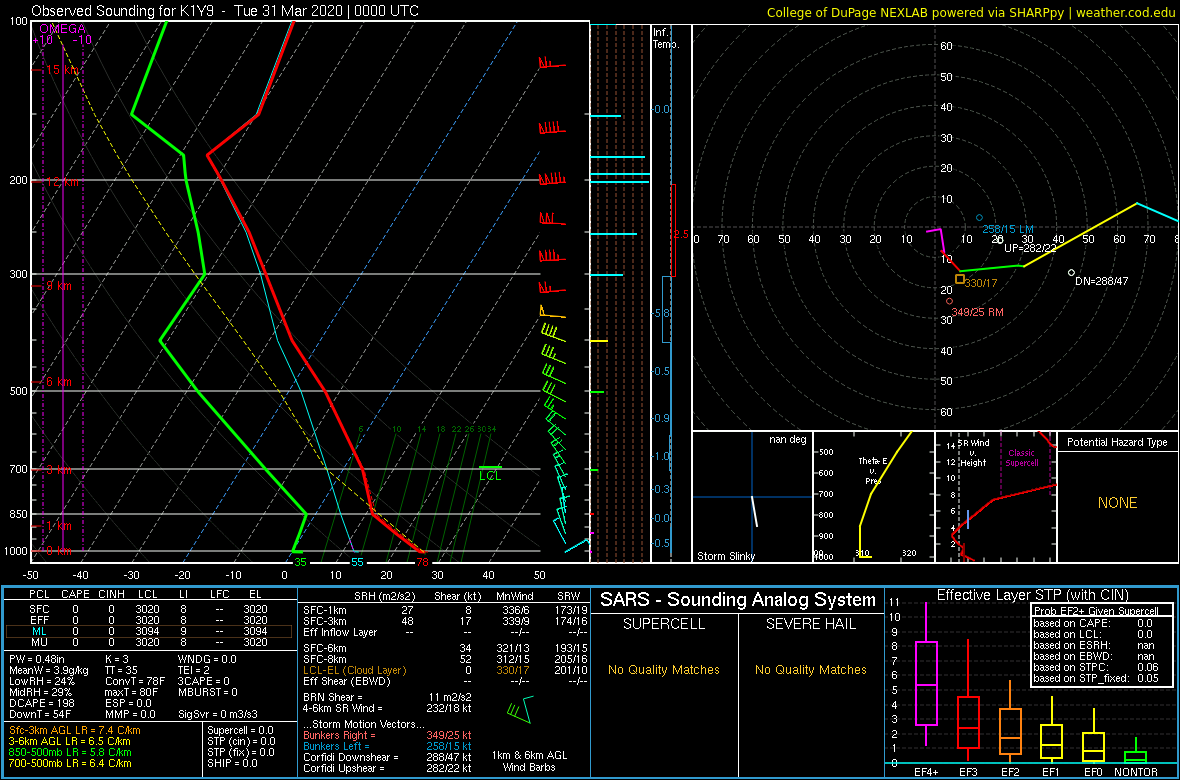Click the SEVERE HAIL column heading in SARS

pyautogui.click(x=810, y=624)
